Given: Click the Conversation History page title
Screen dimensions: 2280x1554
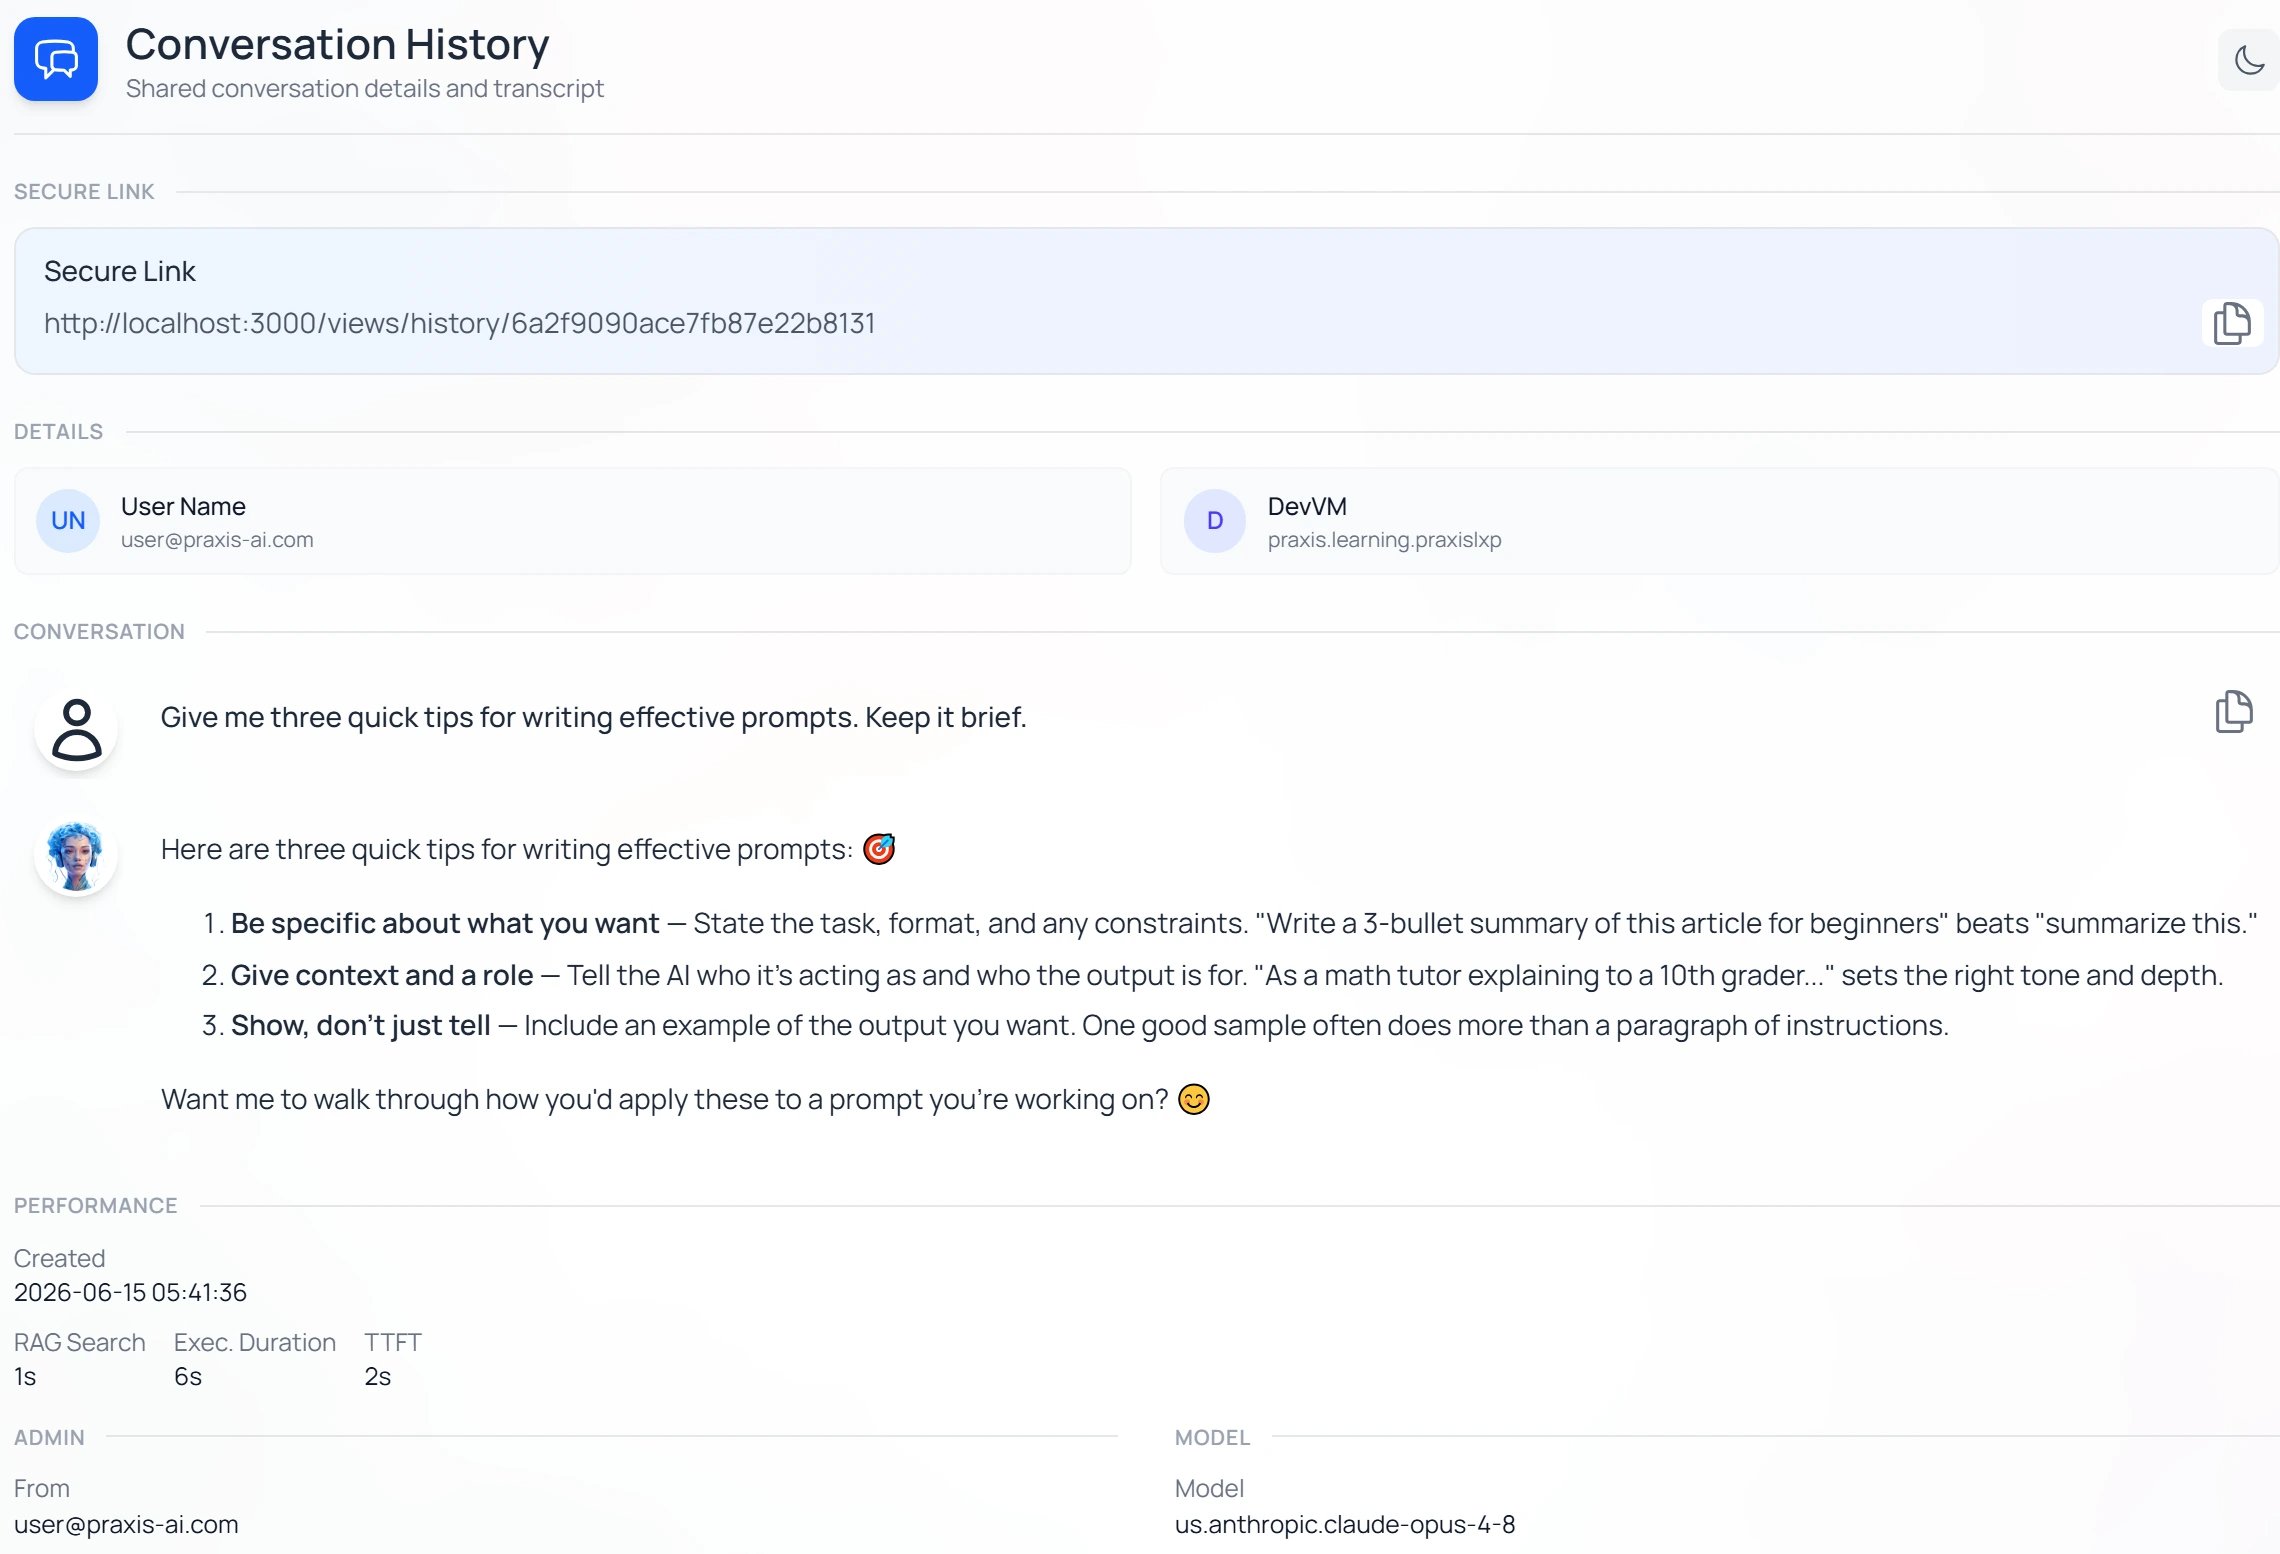Looking at the screenshot, I should (x=338, y=44).
